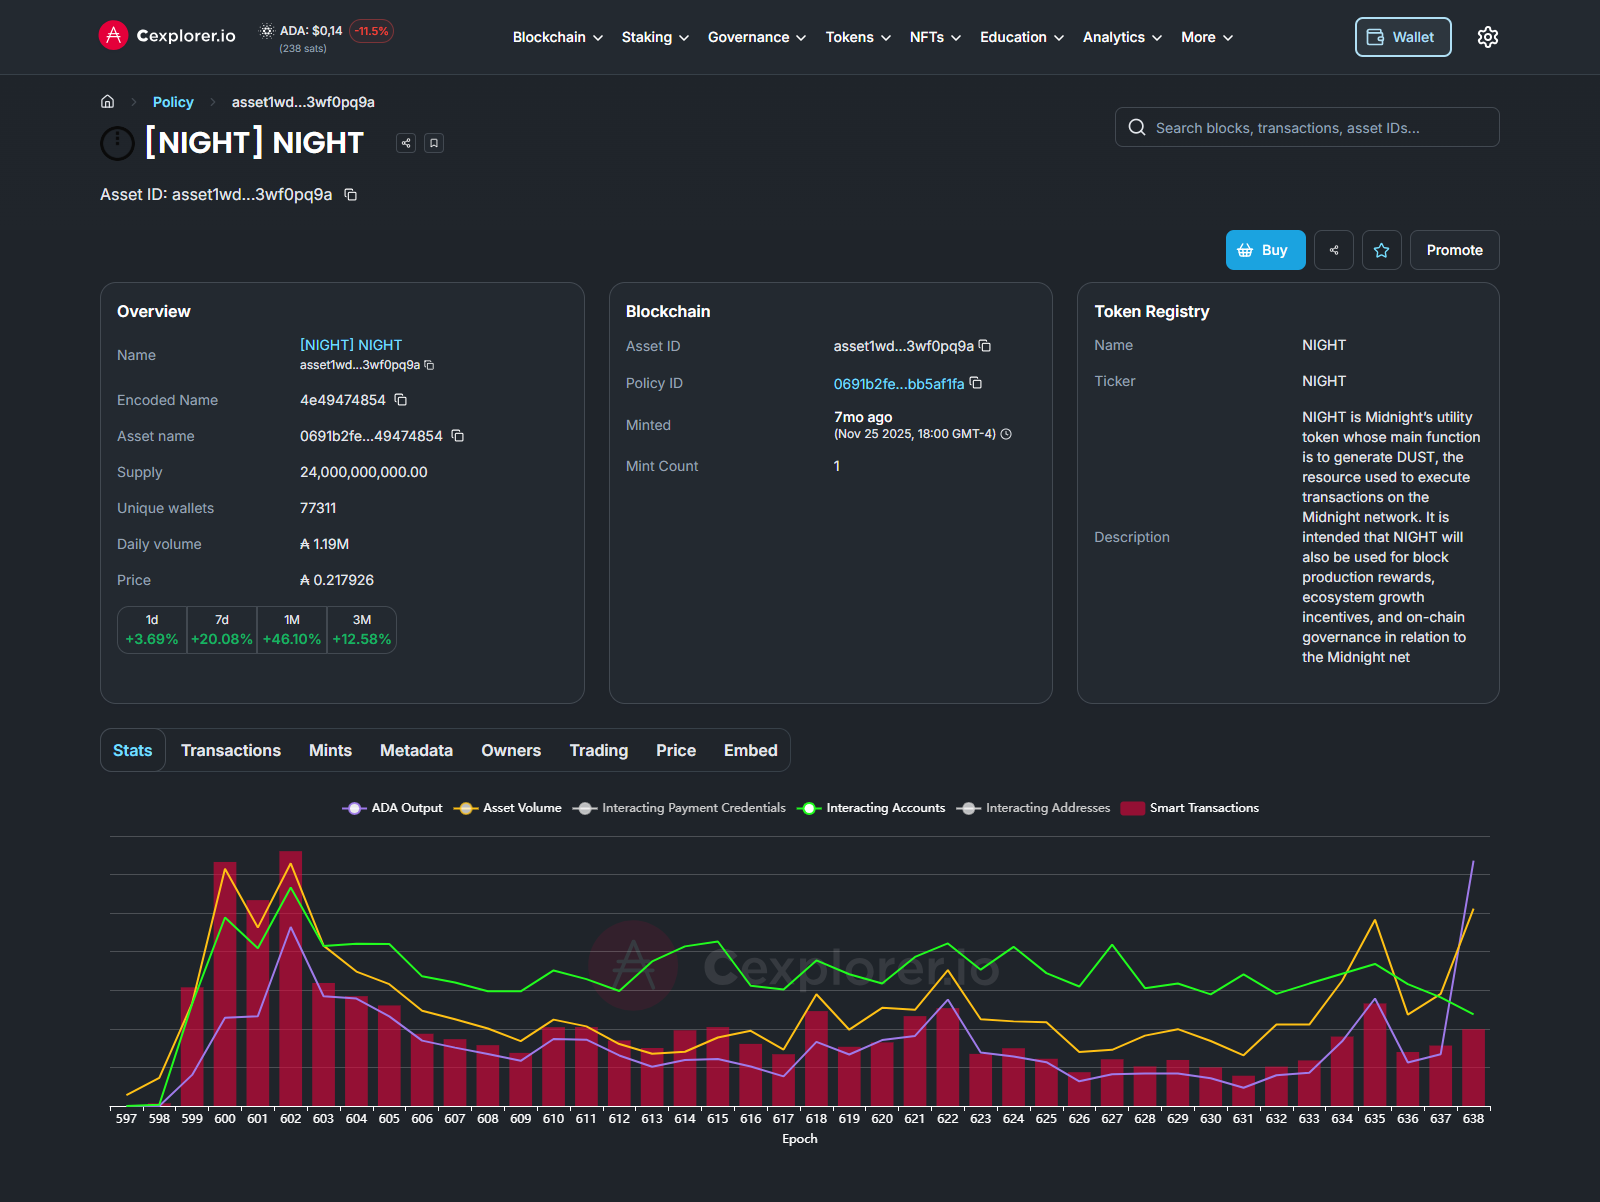Expand the NFTs menu

935,37
